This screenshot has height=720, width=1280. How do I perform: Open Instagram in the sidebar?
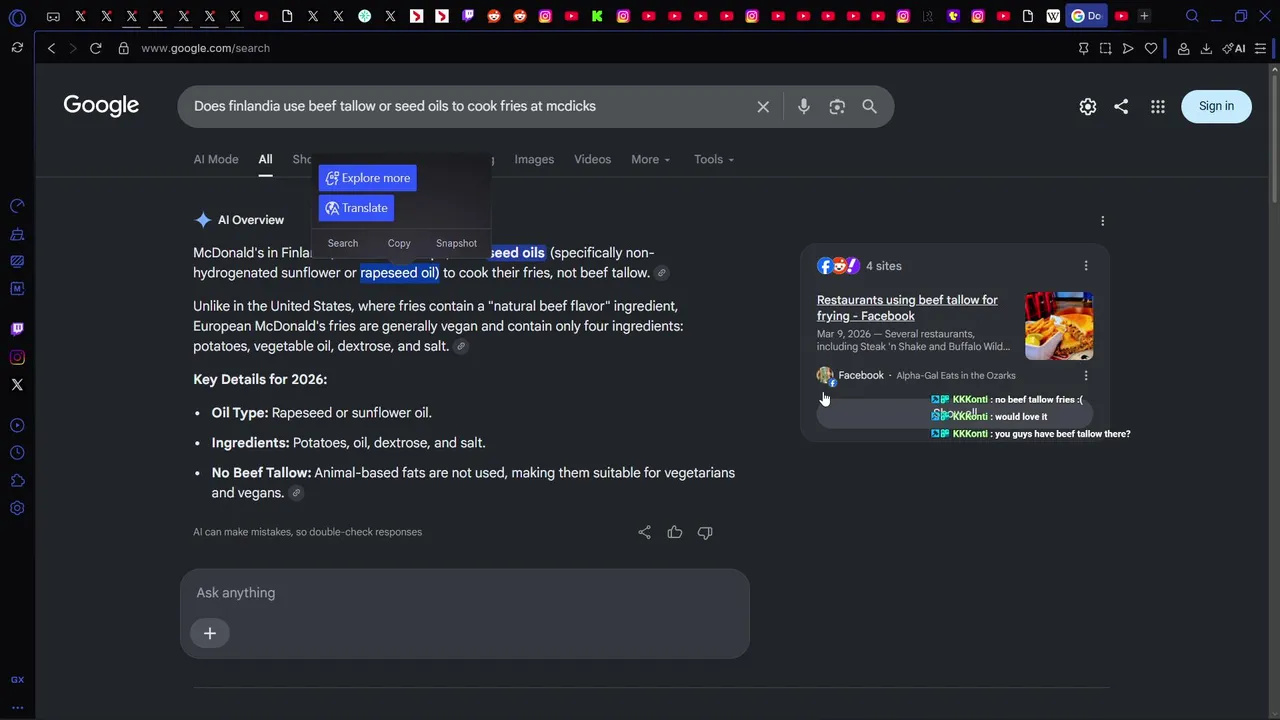coord(17,357)
